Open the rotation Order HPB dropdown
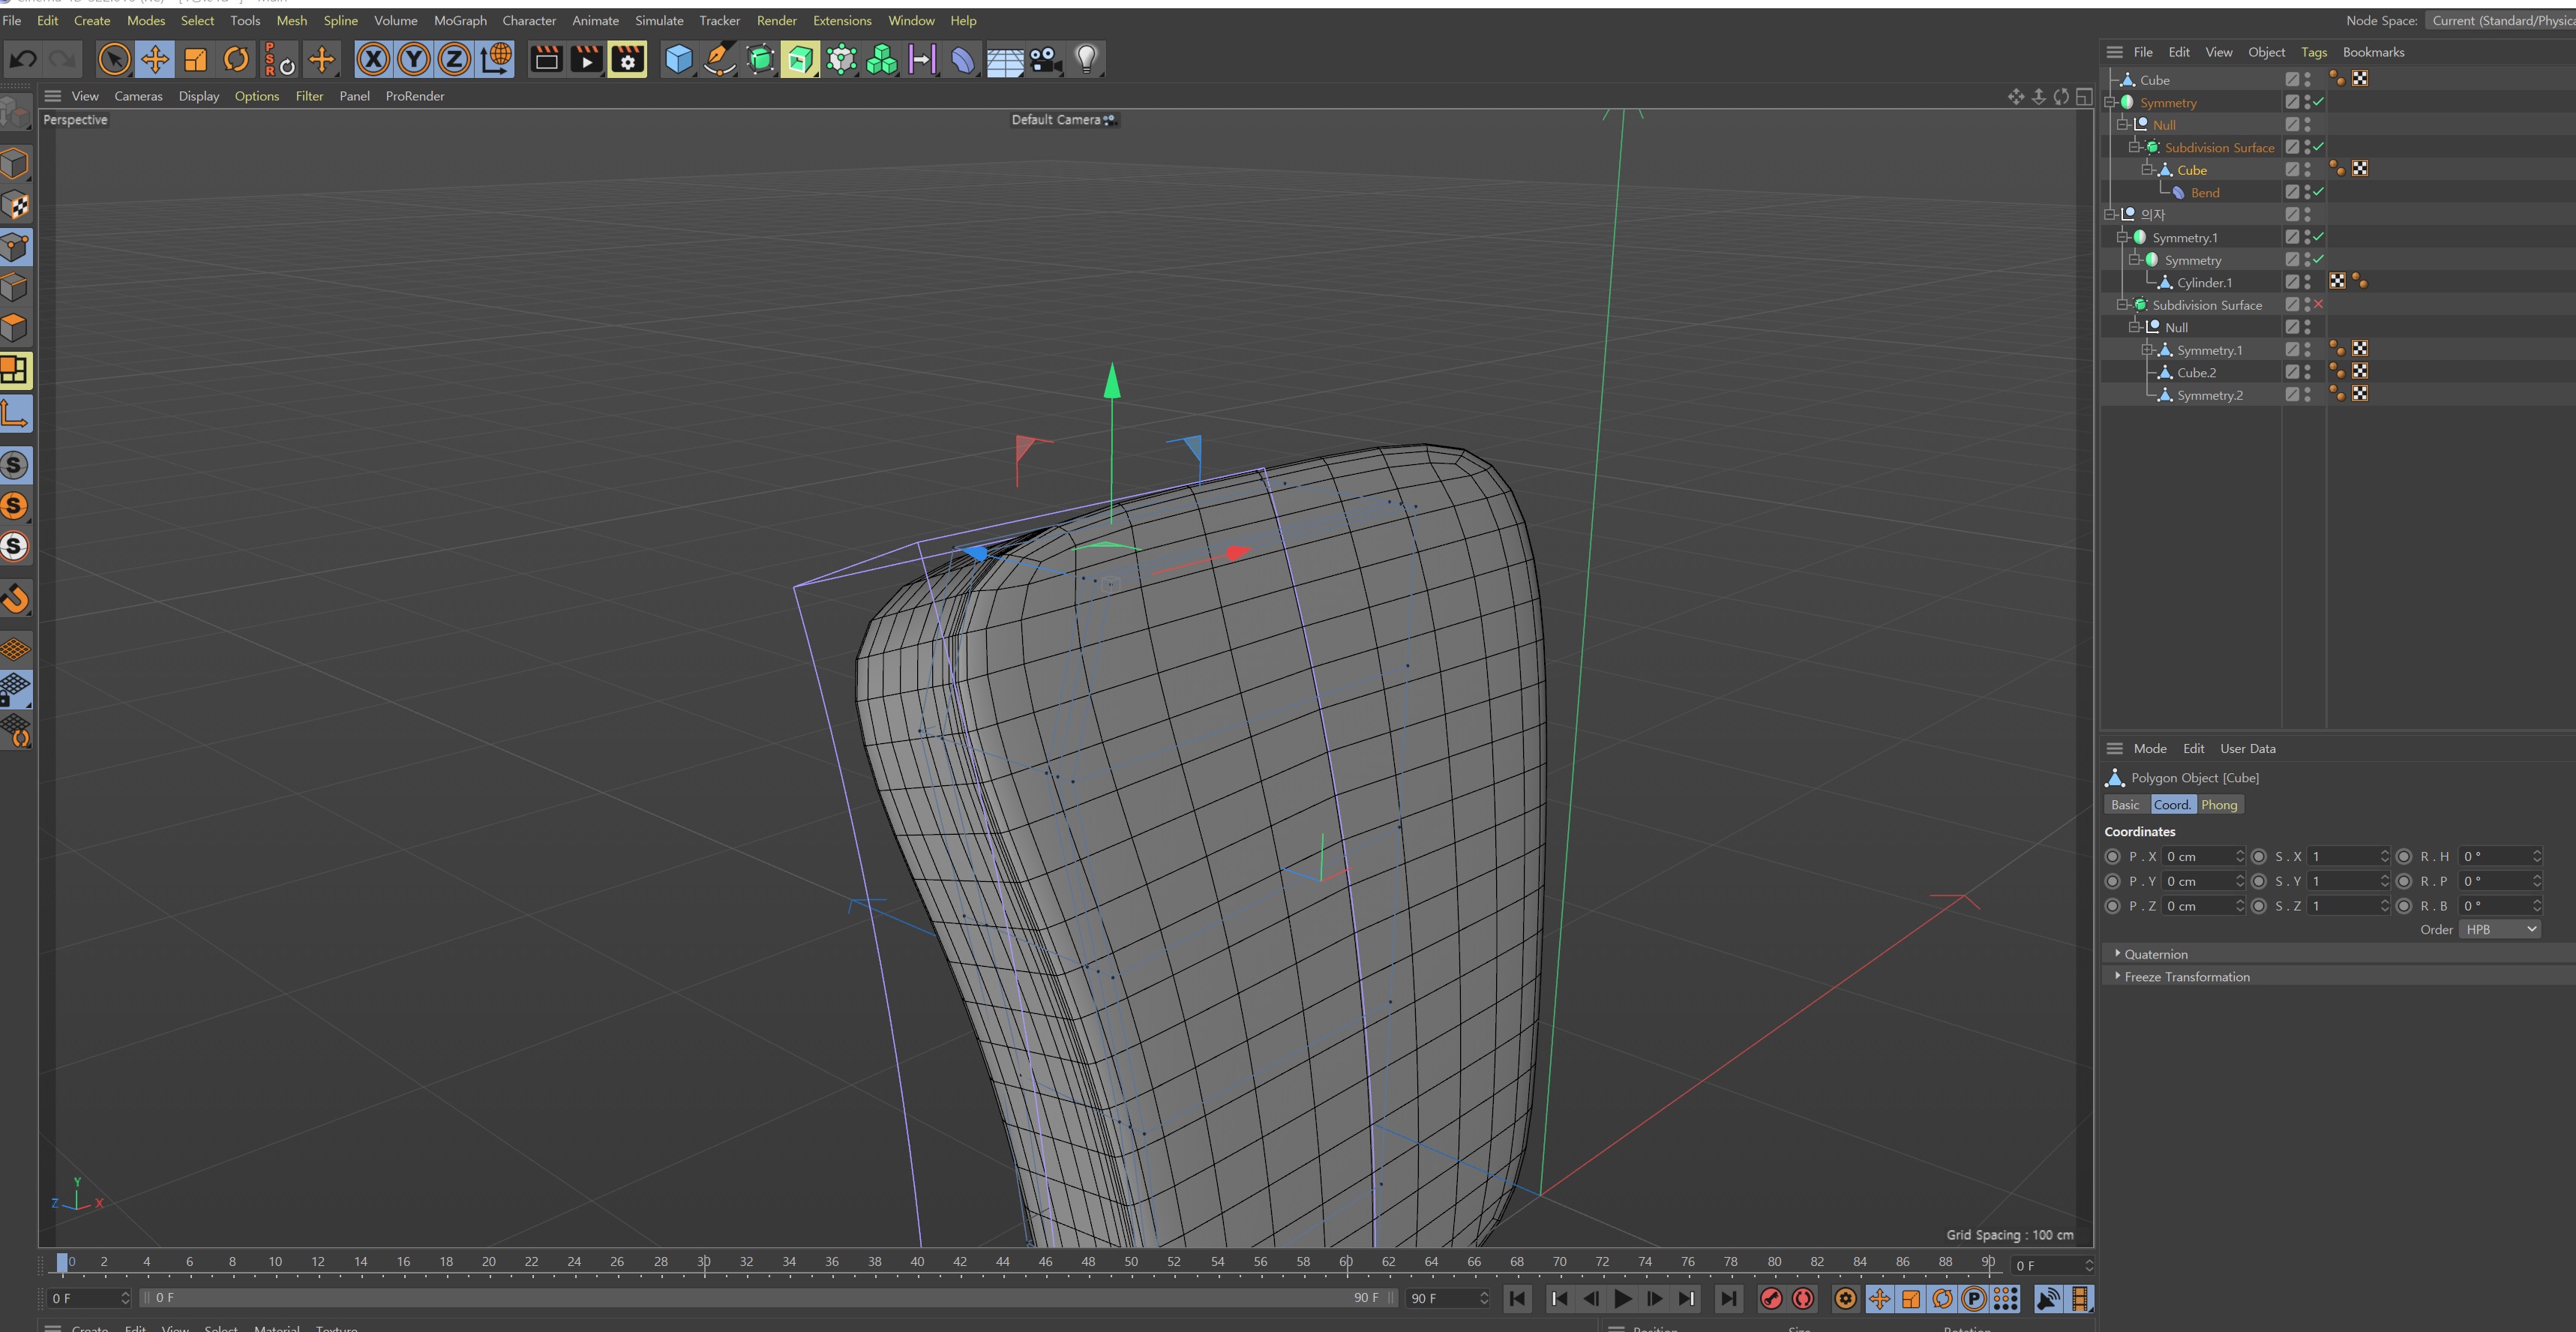The width and height of the screenshot is (2576, 1332). (x=2499, y=929)
